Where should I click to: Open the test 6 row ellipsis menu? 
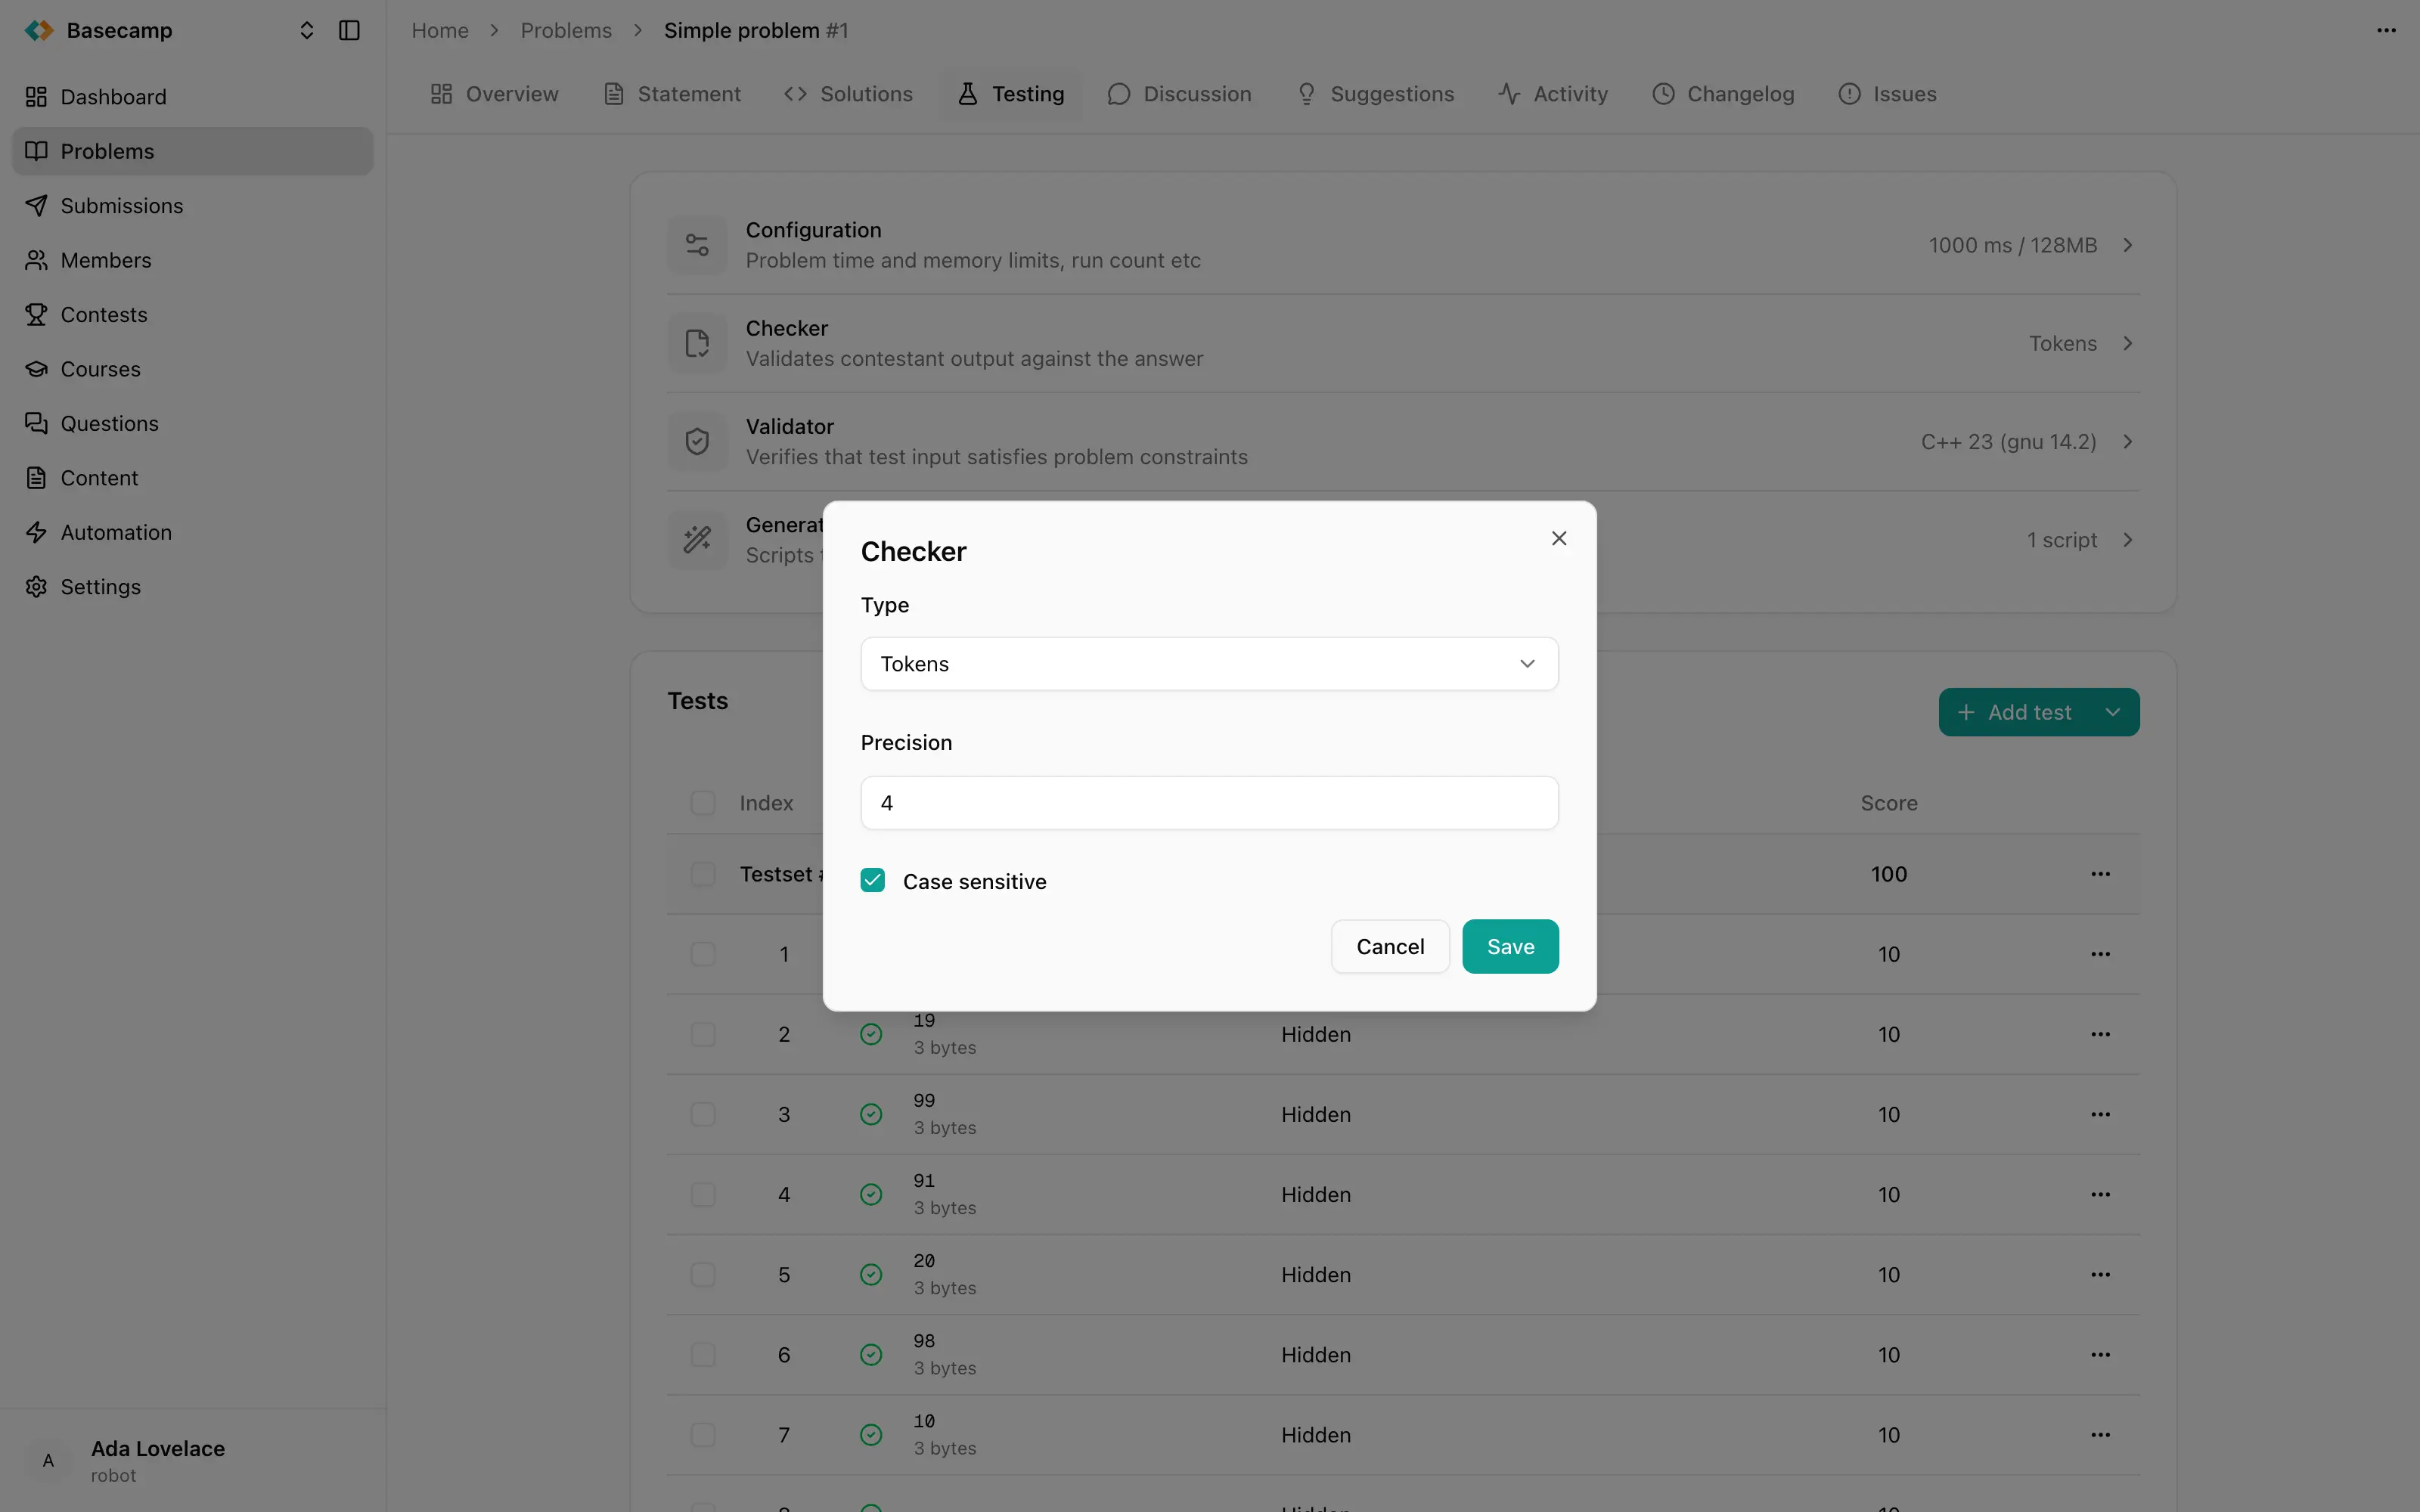pos(2100,1355)
